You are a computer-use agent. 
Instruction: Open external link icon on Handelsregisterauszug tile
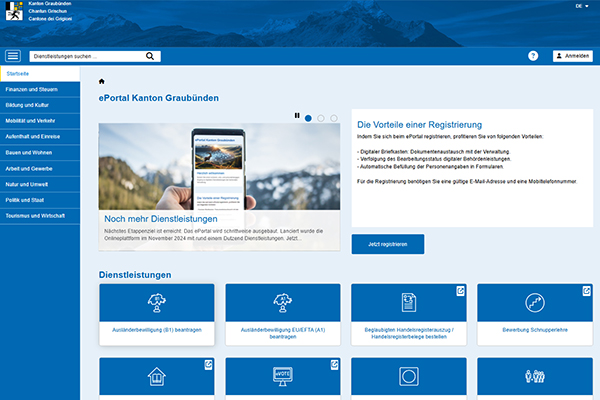(459, 291)
